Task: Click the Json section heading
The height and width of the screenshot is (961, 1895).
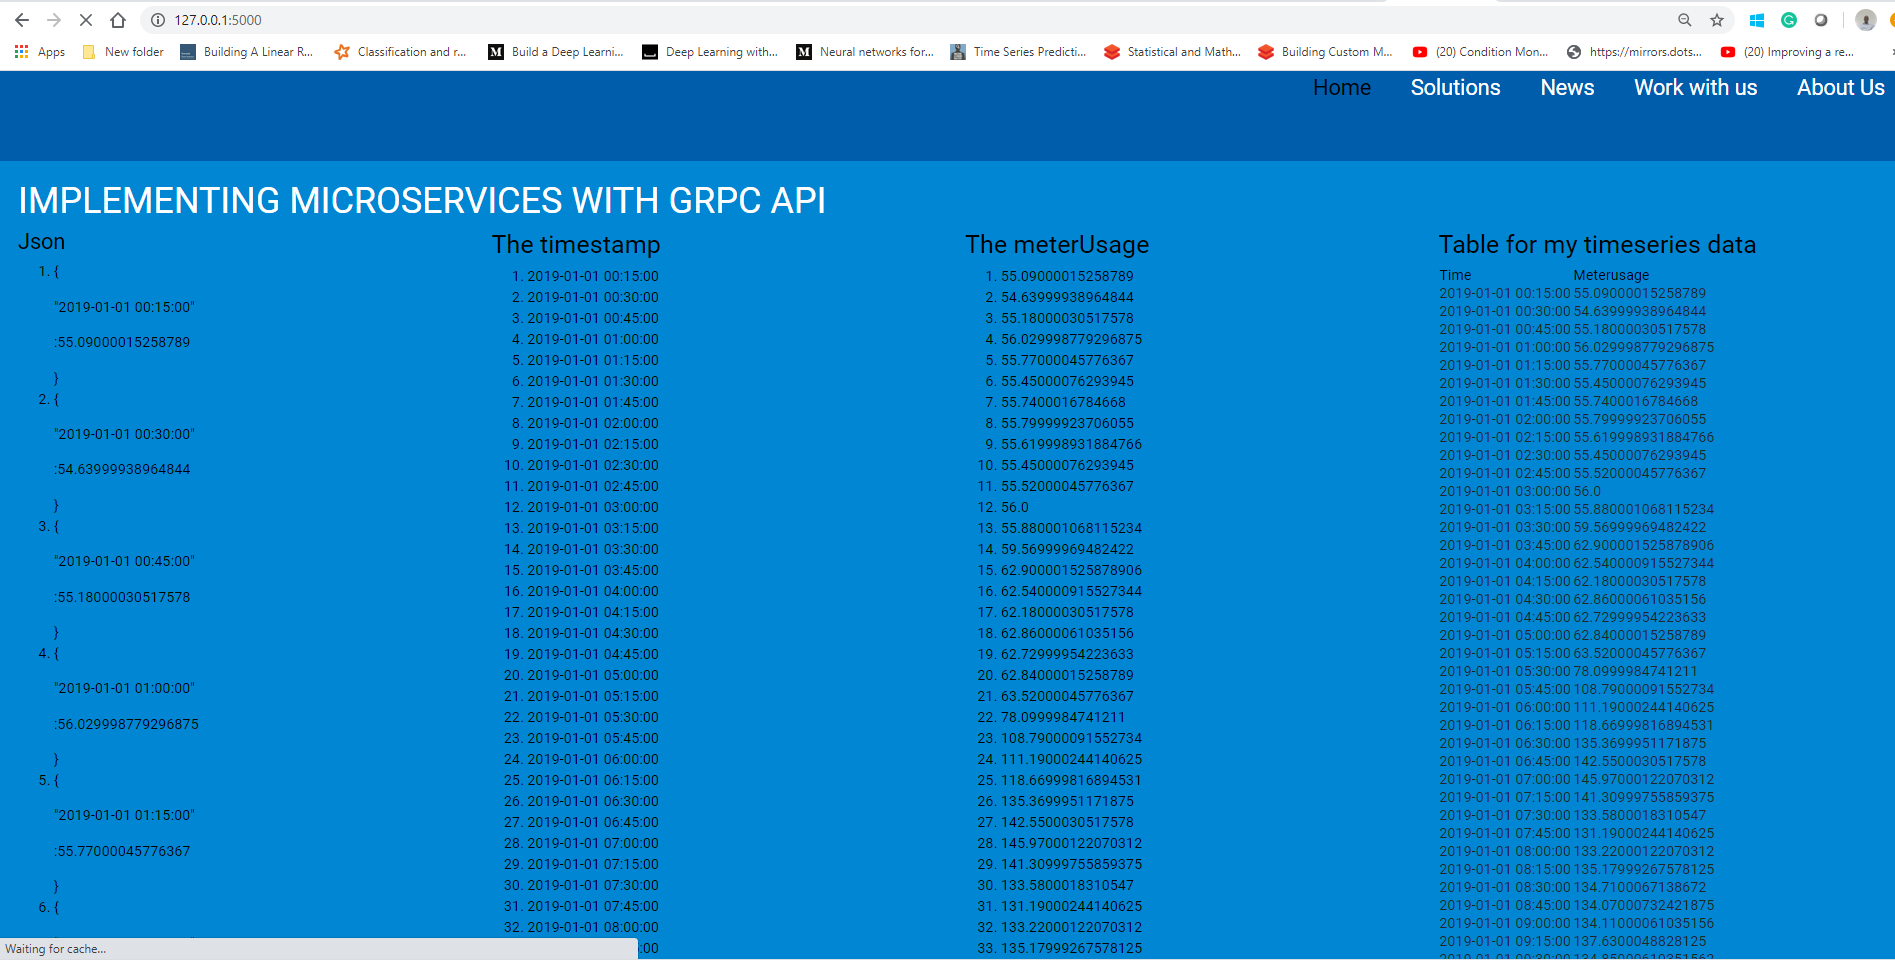Action: 41,242
